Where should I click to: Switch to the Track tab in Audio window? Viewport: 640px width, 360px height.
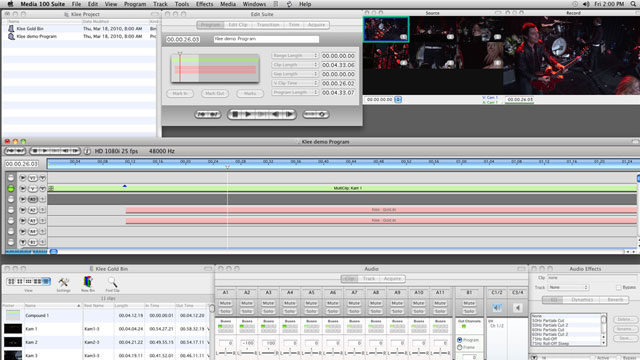click(x=369, y=279)
